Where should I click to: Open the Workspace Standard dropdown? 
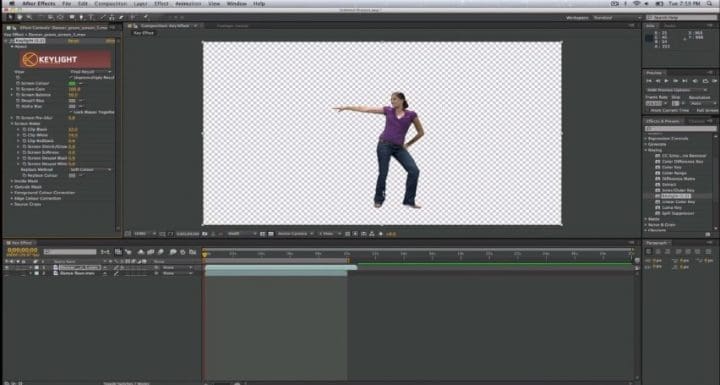tap(617, 17)
